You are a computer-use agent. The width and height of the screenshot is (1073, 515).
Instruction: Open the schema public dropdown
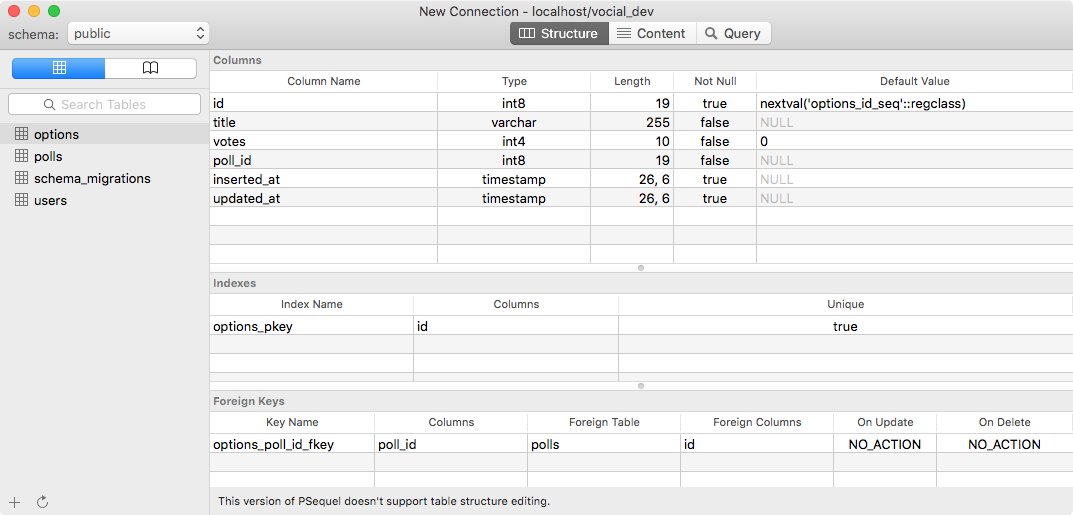(138, 34)
